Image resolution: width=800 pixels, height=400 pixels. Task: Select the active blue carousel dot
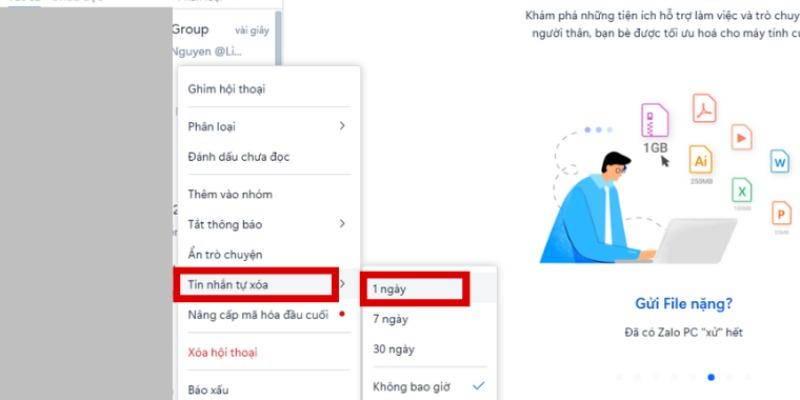click(x=711, y=377)
